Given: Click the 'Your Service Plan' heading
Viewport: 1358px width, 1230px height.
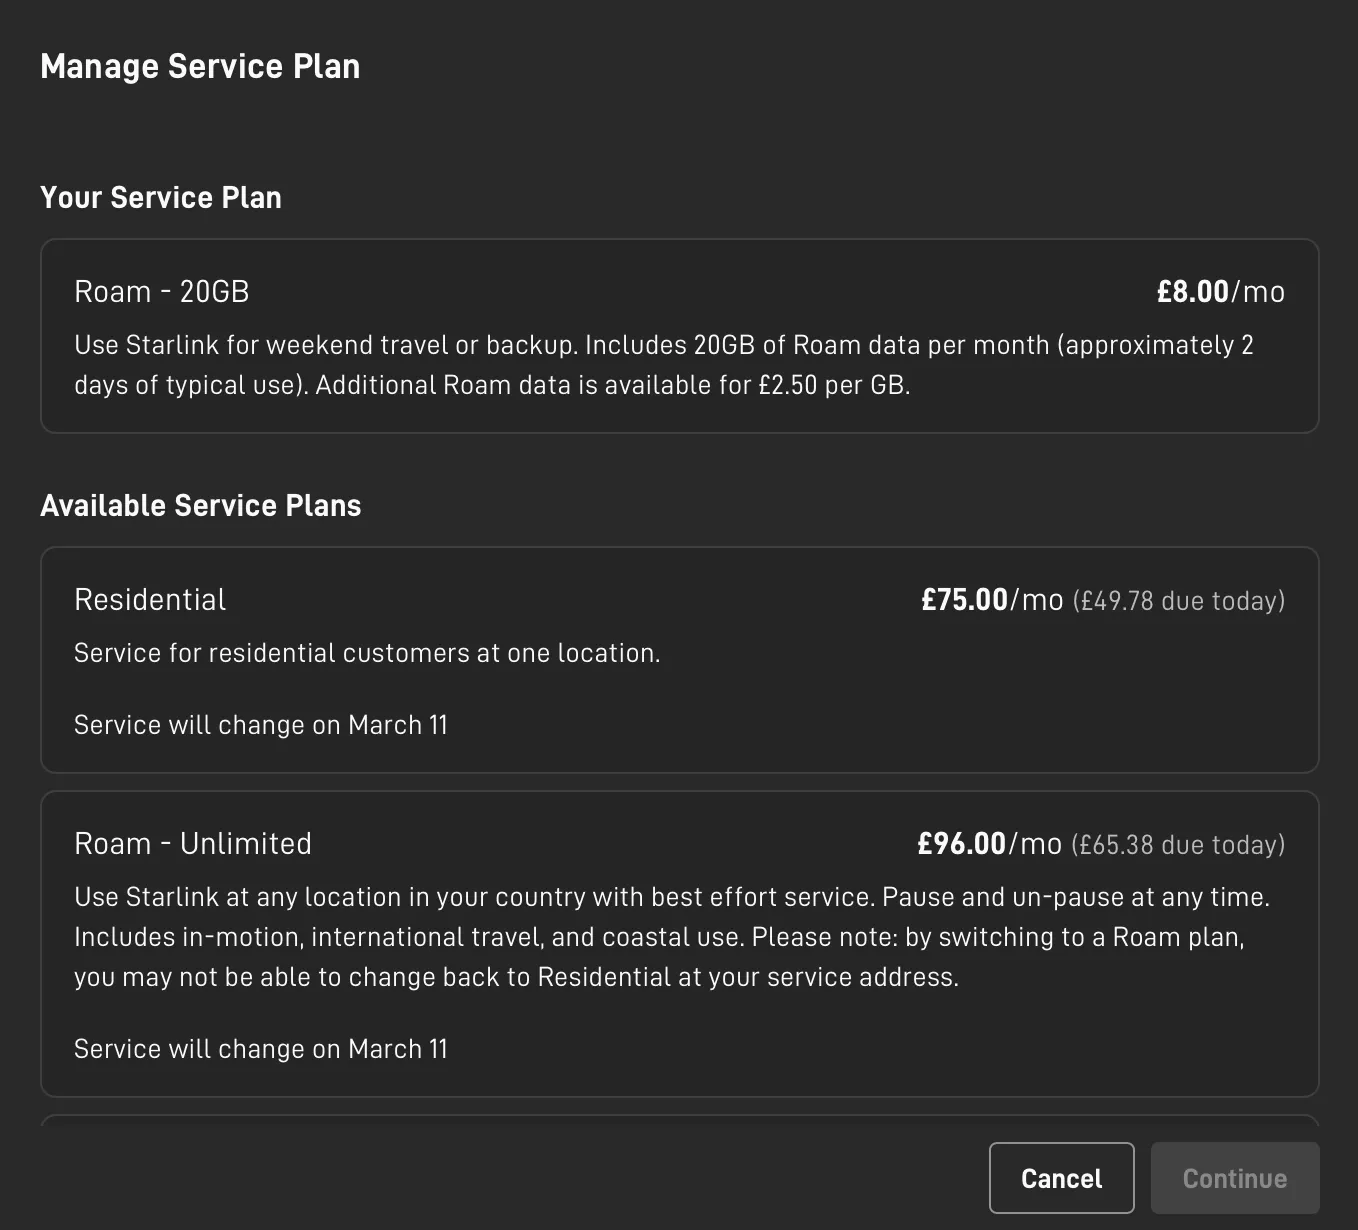Looking at the screenshot, I should [161, 197].
